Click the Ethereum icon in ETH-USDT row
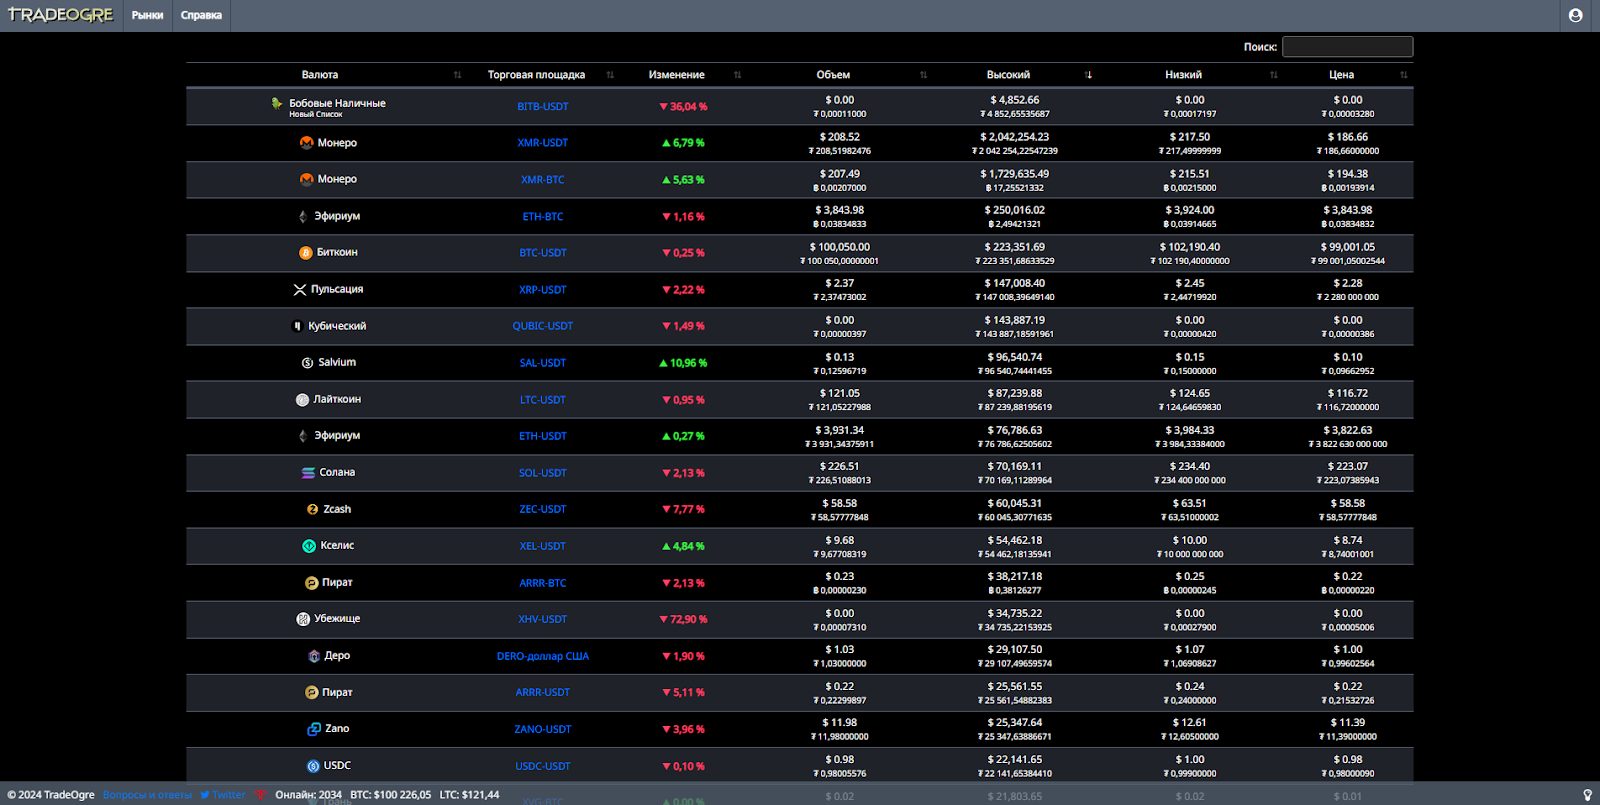 (x=303, y=436)
